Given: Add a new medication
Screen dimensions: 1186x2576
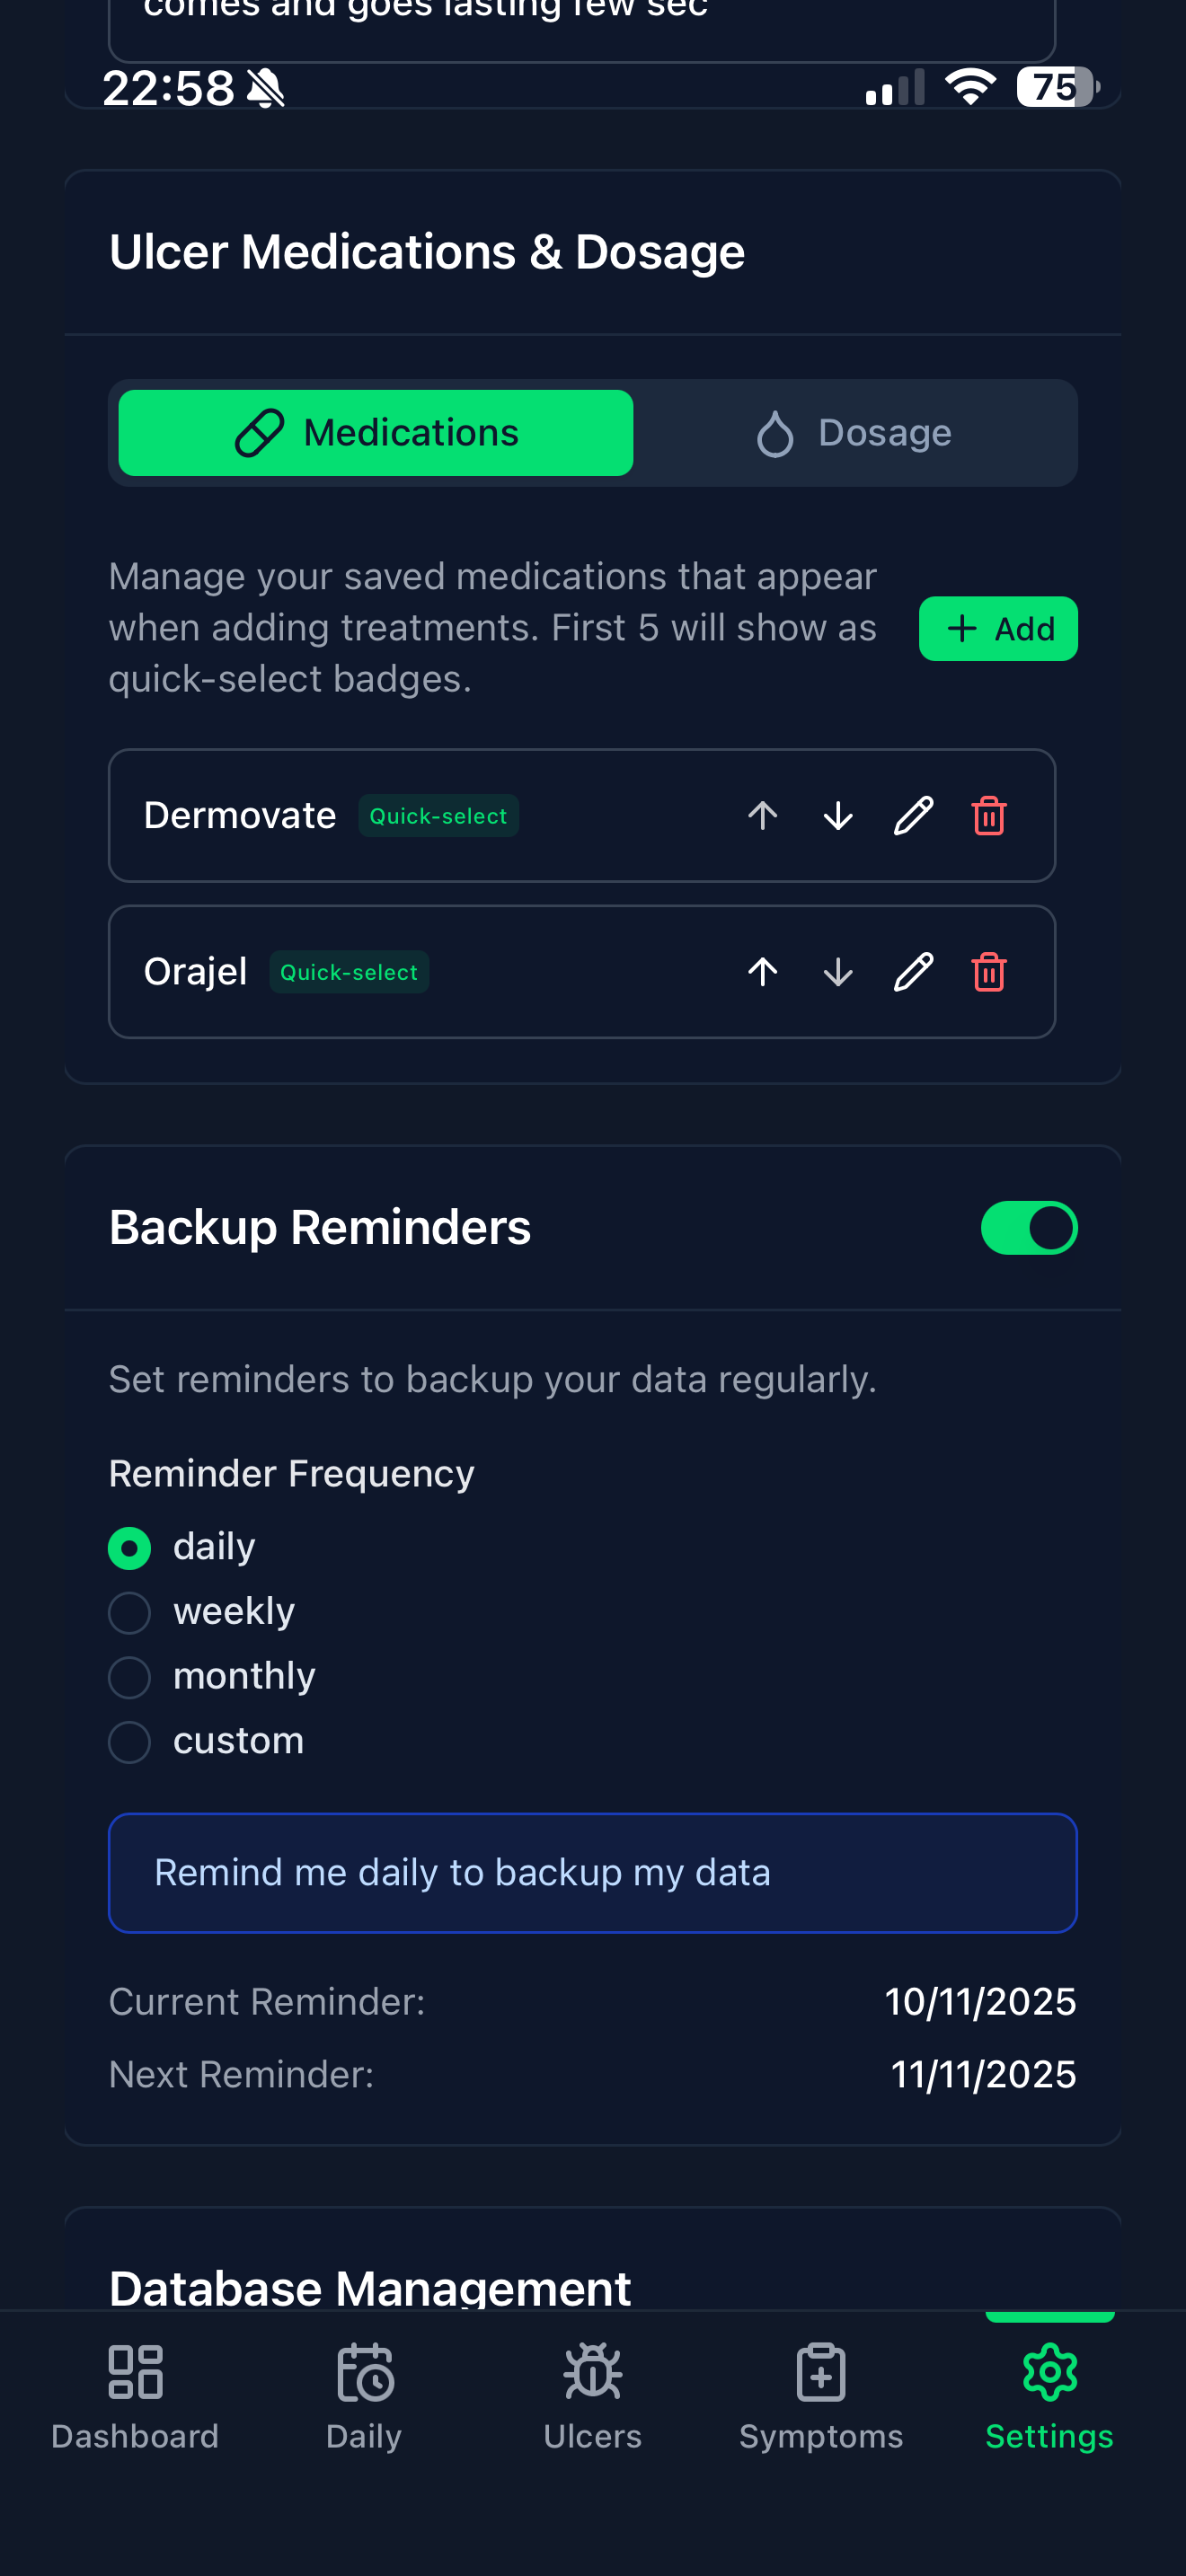Looking at the screenshot, I should pyautogui.click(x=998, y=629).
